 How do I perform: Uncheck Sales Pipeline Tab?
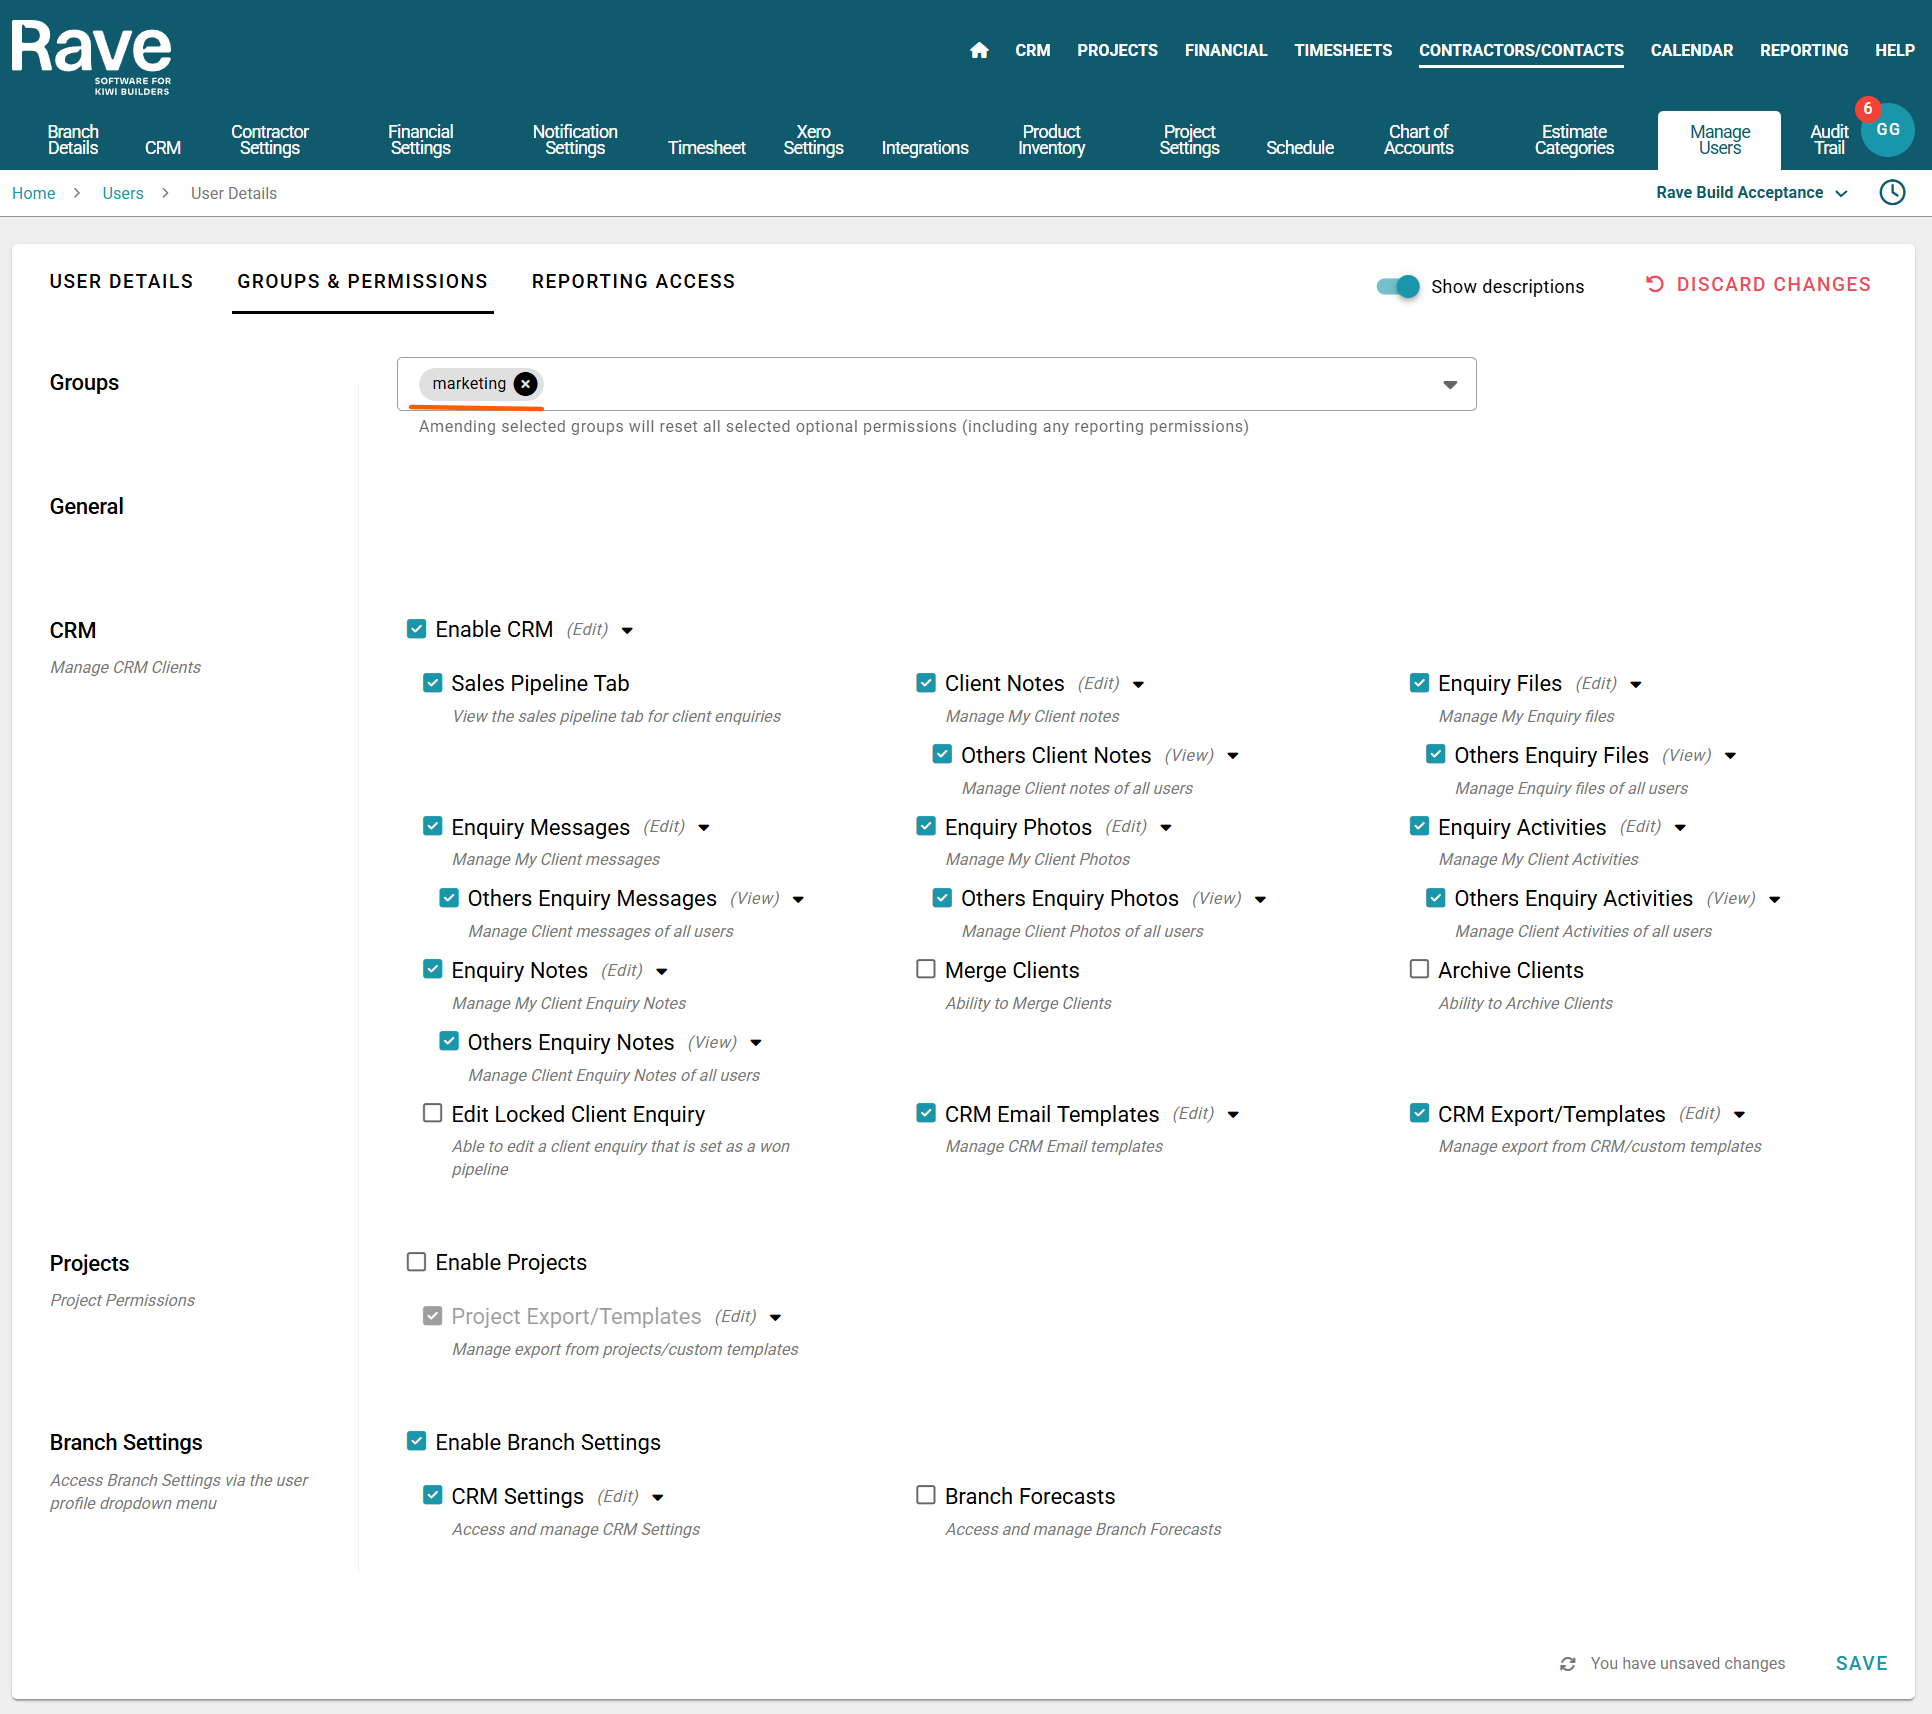[x=433, y=683]
